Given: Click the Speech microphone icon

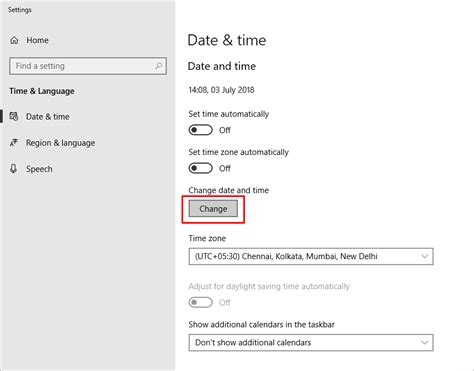Looking at the screenshot, I should [x=13, y=169].
